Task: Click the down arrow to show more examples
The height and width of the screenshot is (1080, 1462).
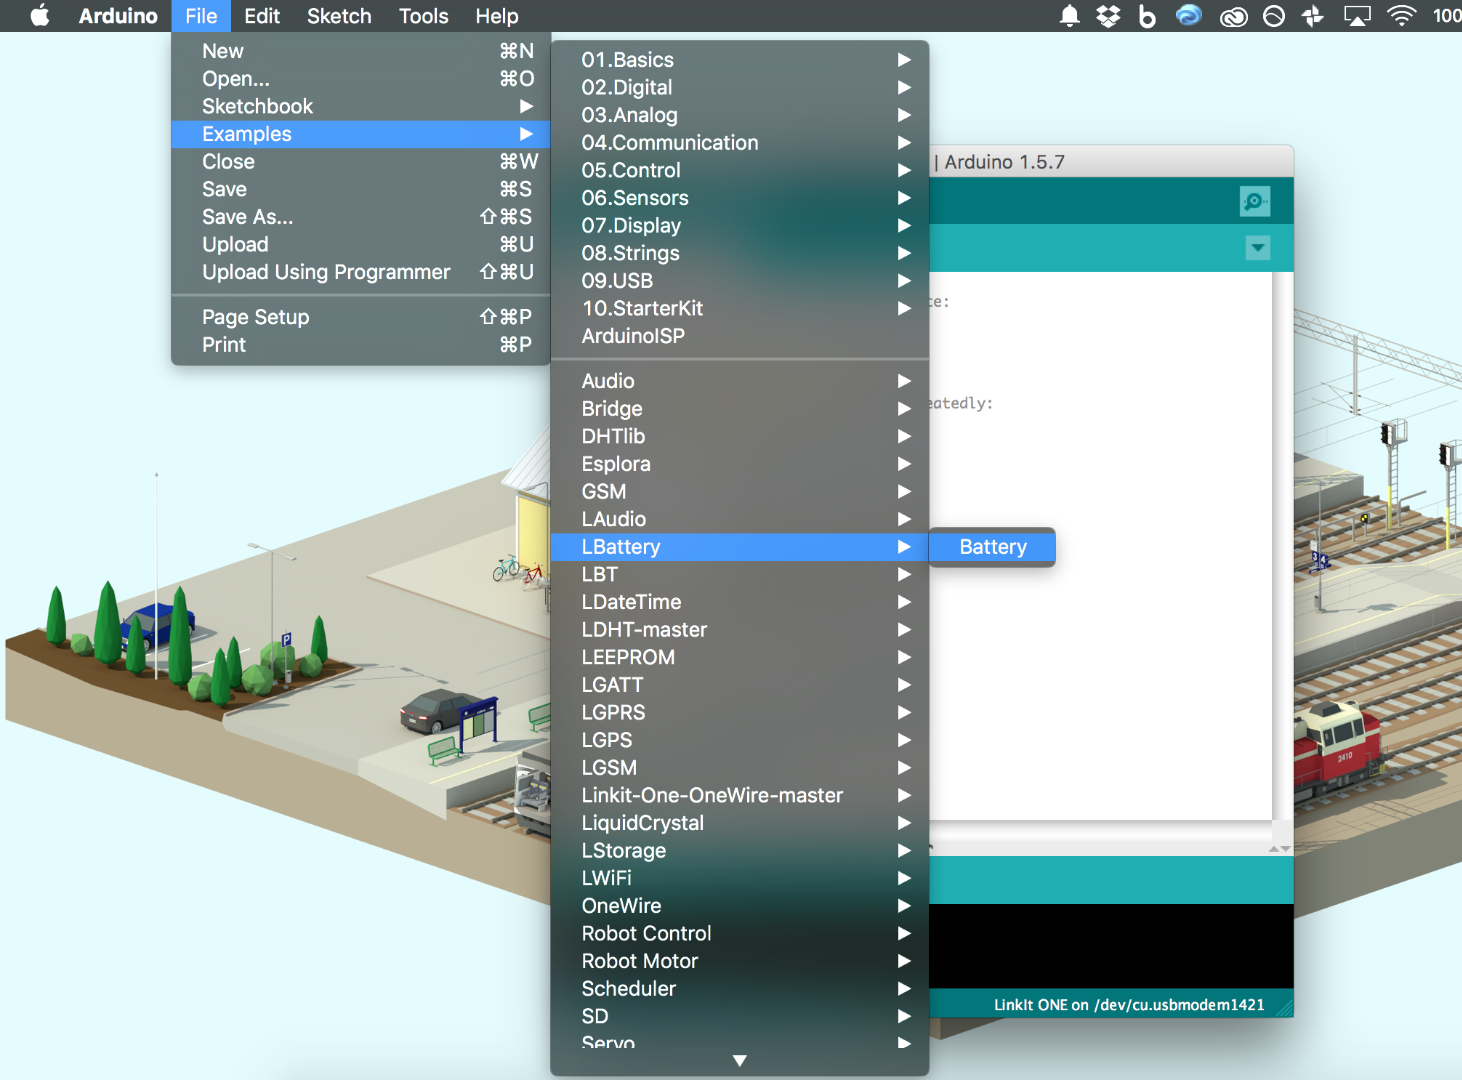Action: [x=740, y=1061]
